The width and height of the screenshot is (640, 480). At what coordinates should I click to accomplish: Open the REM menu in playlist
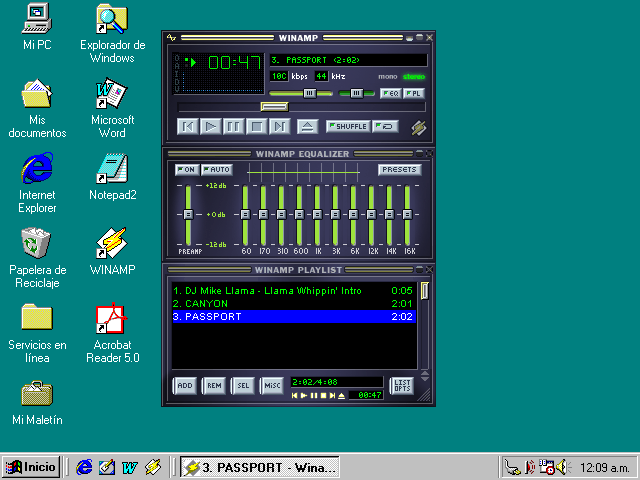[214, 386]
